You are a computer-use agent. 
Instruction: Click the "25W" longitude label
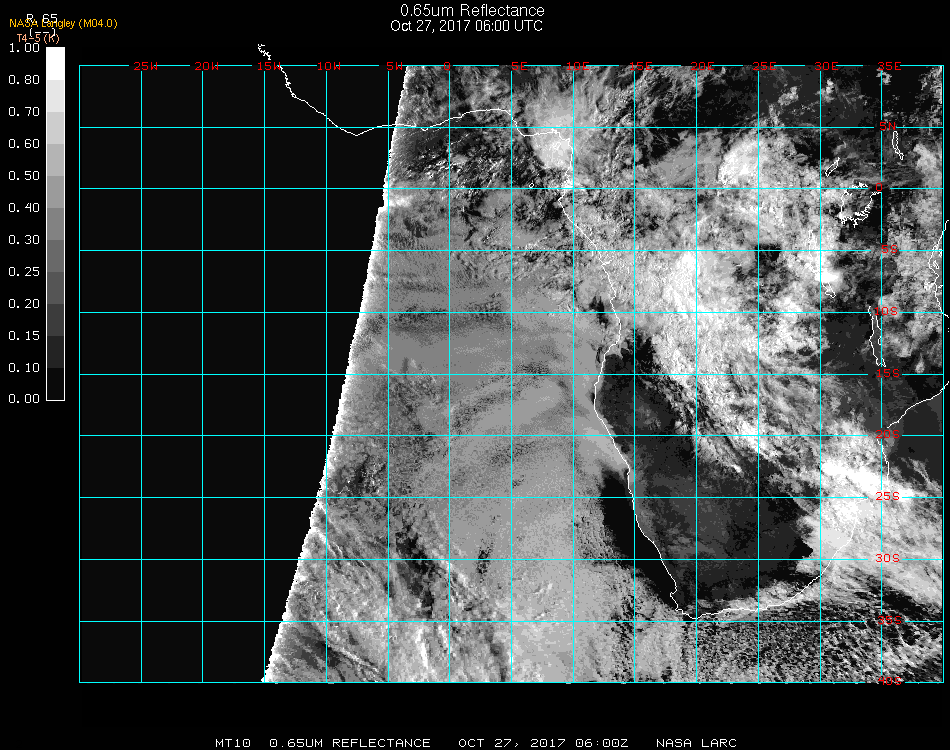(x=145, y=66)
